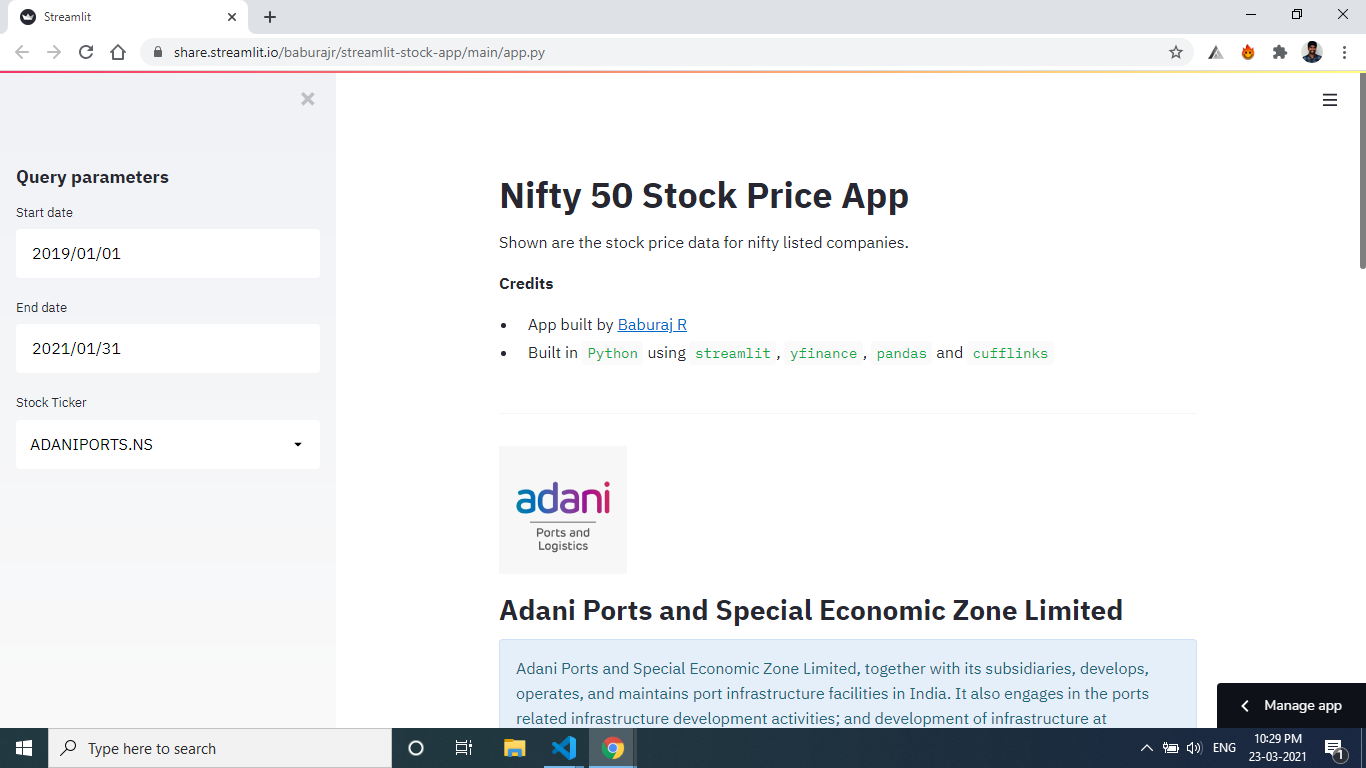Click the cufflinks code tag
The image size is (1366, 768).
(1010, 353)
